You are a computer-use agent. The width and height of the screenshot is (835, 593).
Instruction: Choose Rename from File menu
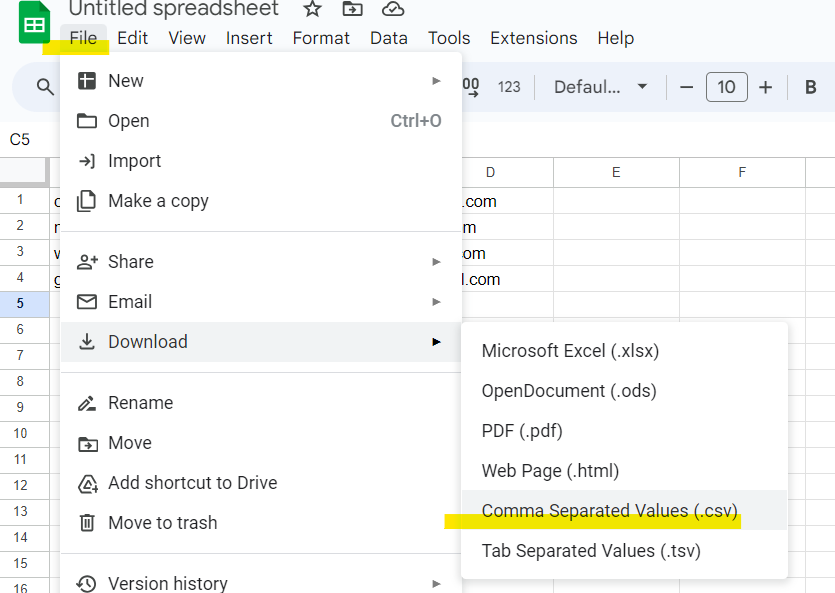pos(261,403)
